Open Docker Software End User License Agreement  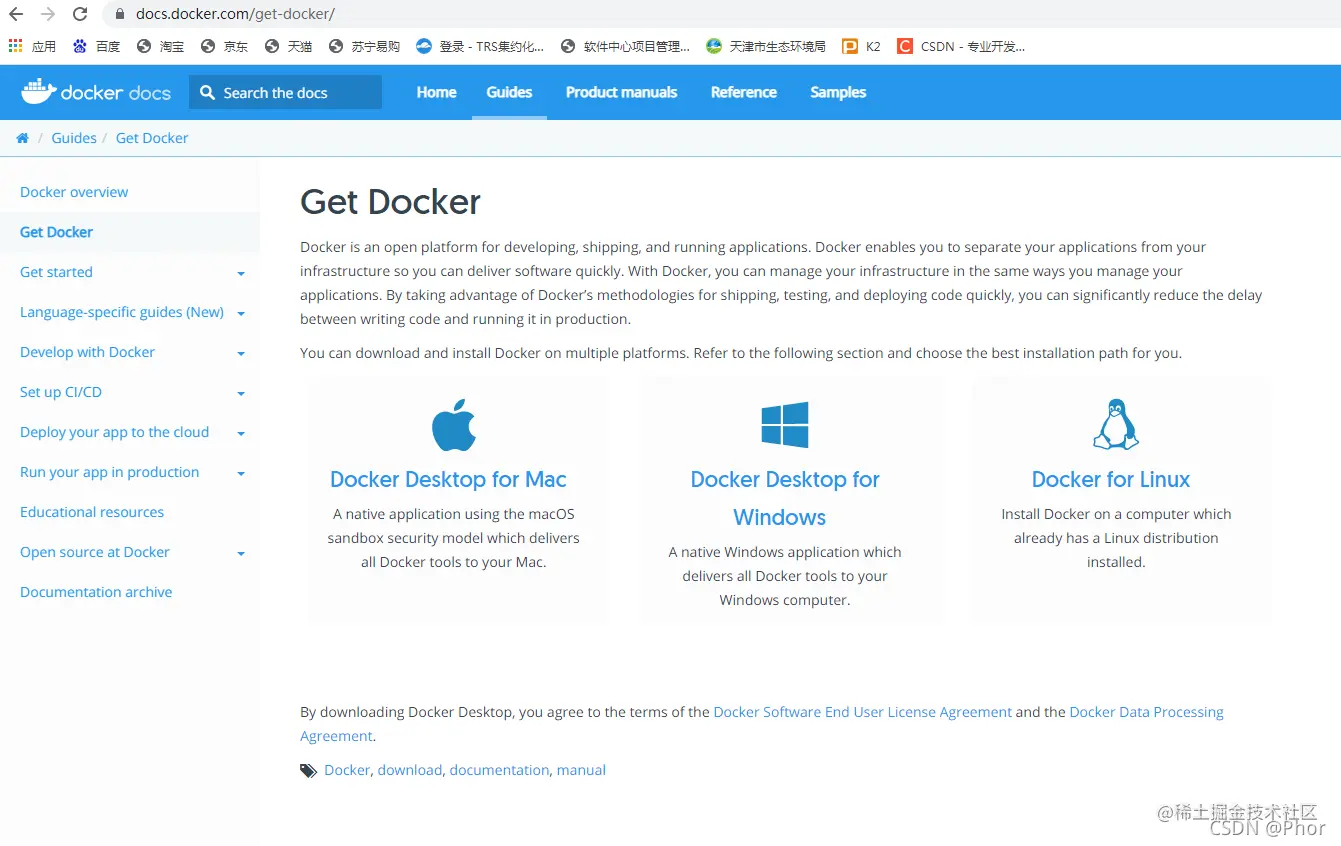click(x=862, y=712)
